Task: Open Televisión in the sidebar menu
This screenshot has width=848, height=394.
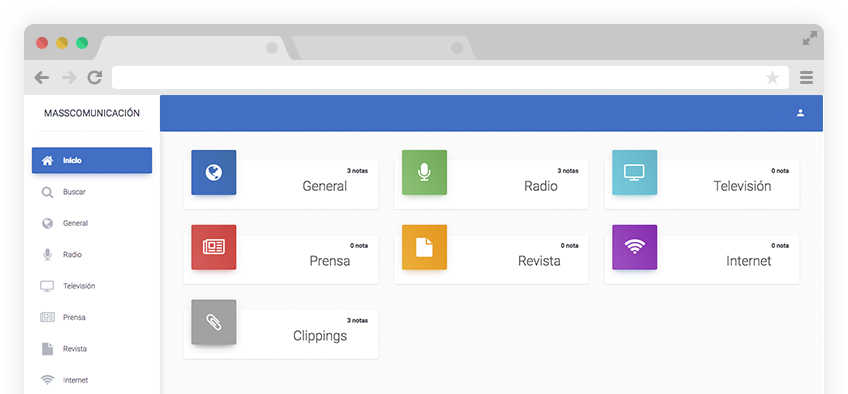Action: tap(92, 286)
